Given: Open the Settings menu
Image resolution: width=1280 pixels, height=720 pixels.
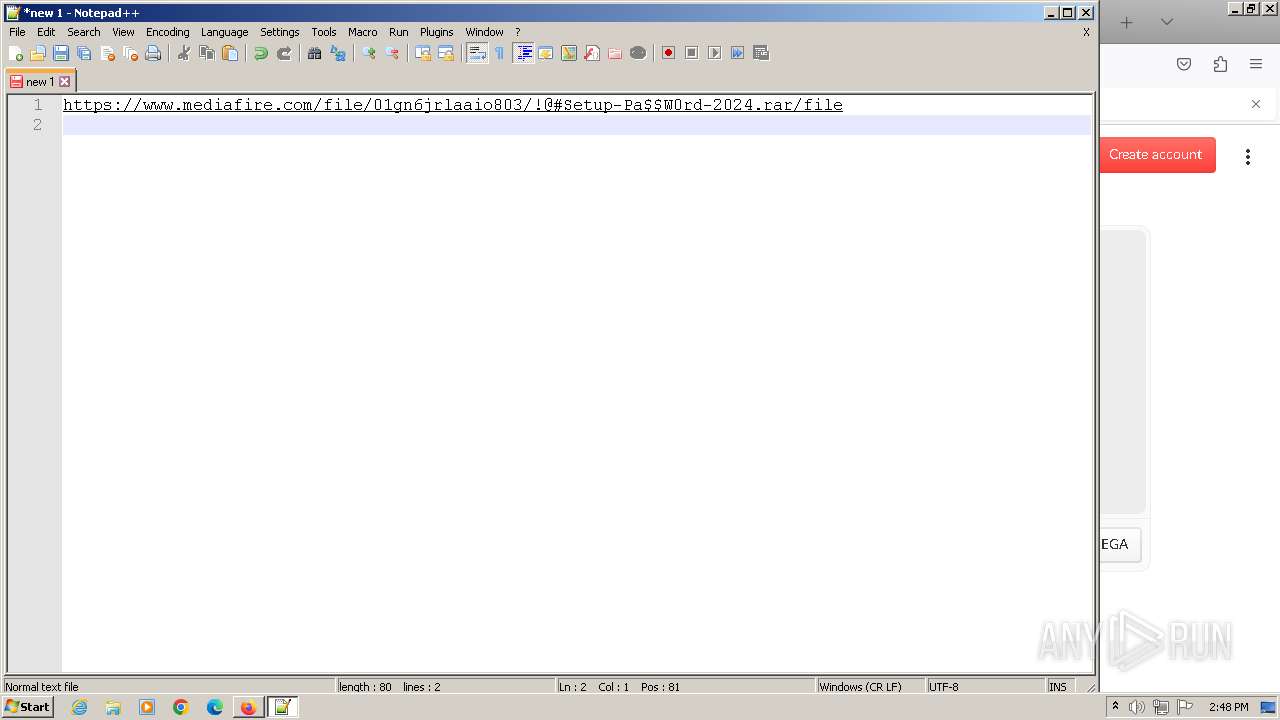Looking at the screenshot, I should [280, 32].
